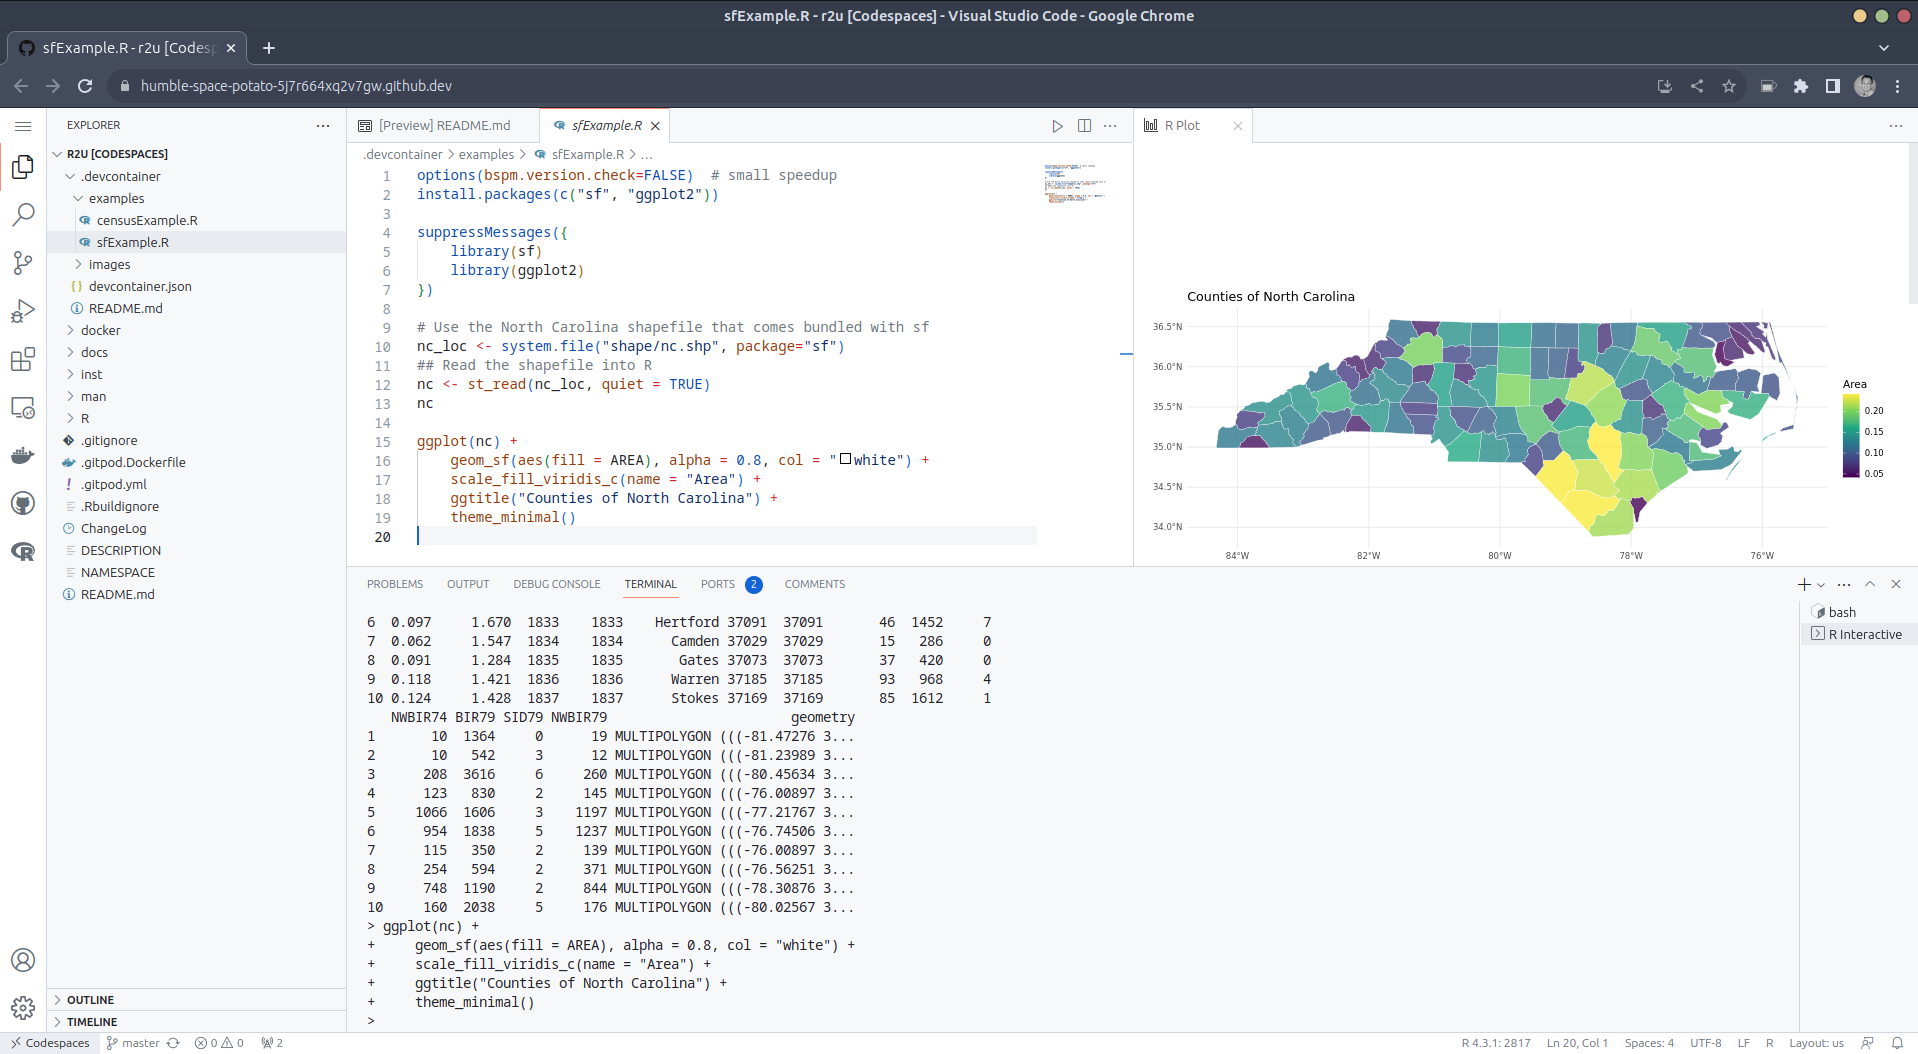Screen dimensions: 1918x1054
Task: Click the Codespaces remote indicator button
Action: (x=50, y=1043)
